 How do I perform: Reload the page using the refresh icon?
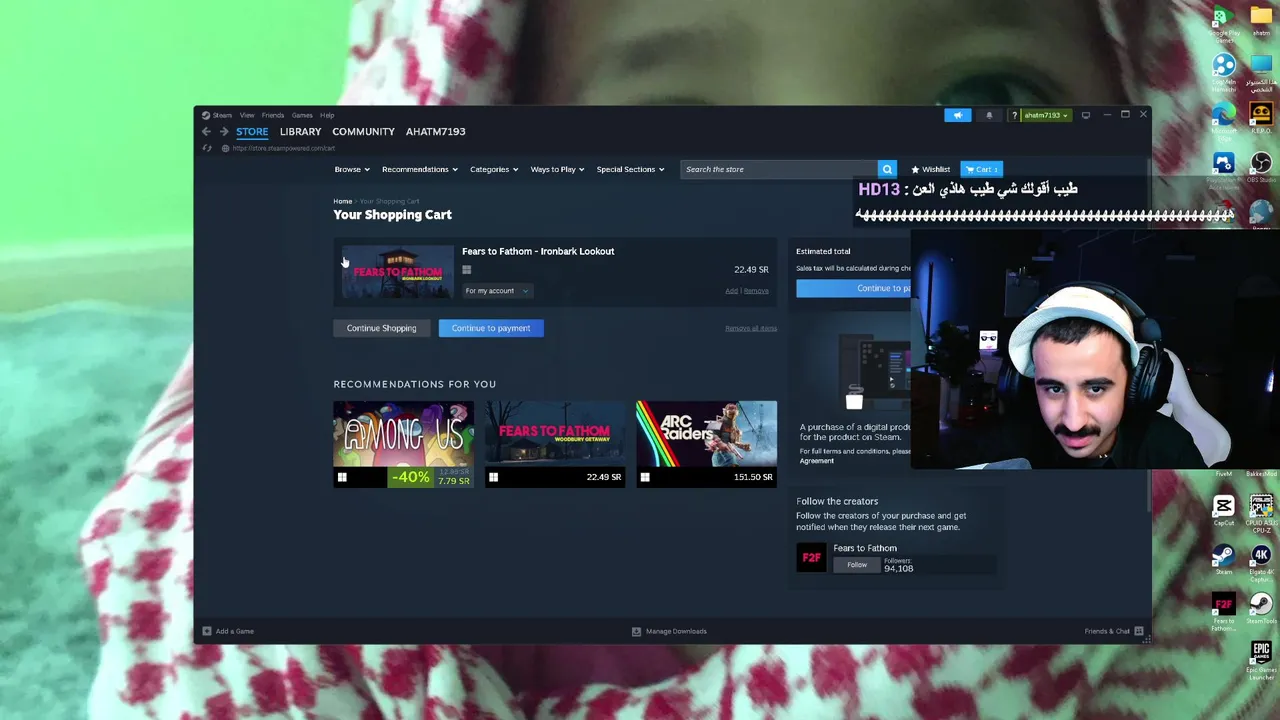pyautogui.click(x=207, y=148)
